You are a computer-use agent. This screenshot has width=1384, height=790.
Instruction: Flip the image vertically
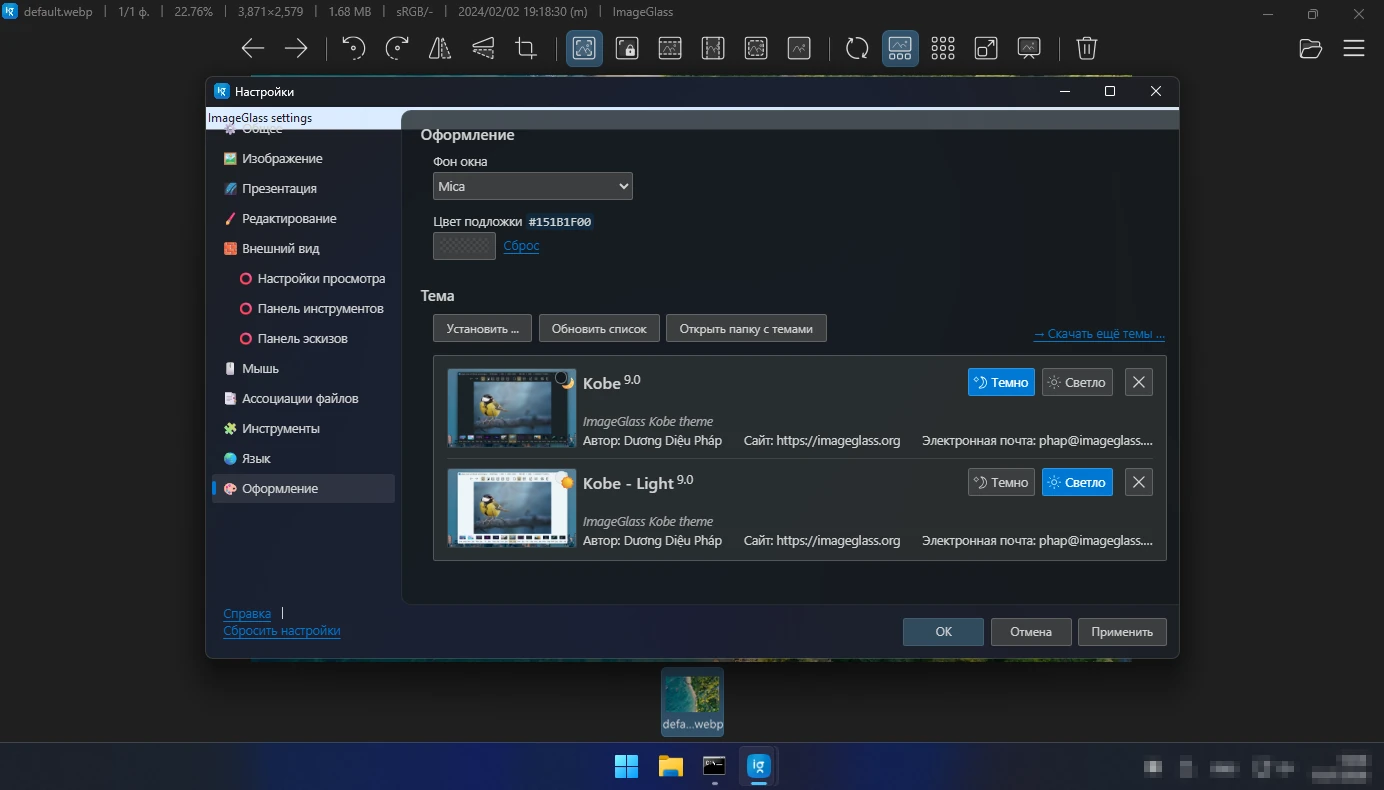(x=483, y=48)
